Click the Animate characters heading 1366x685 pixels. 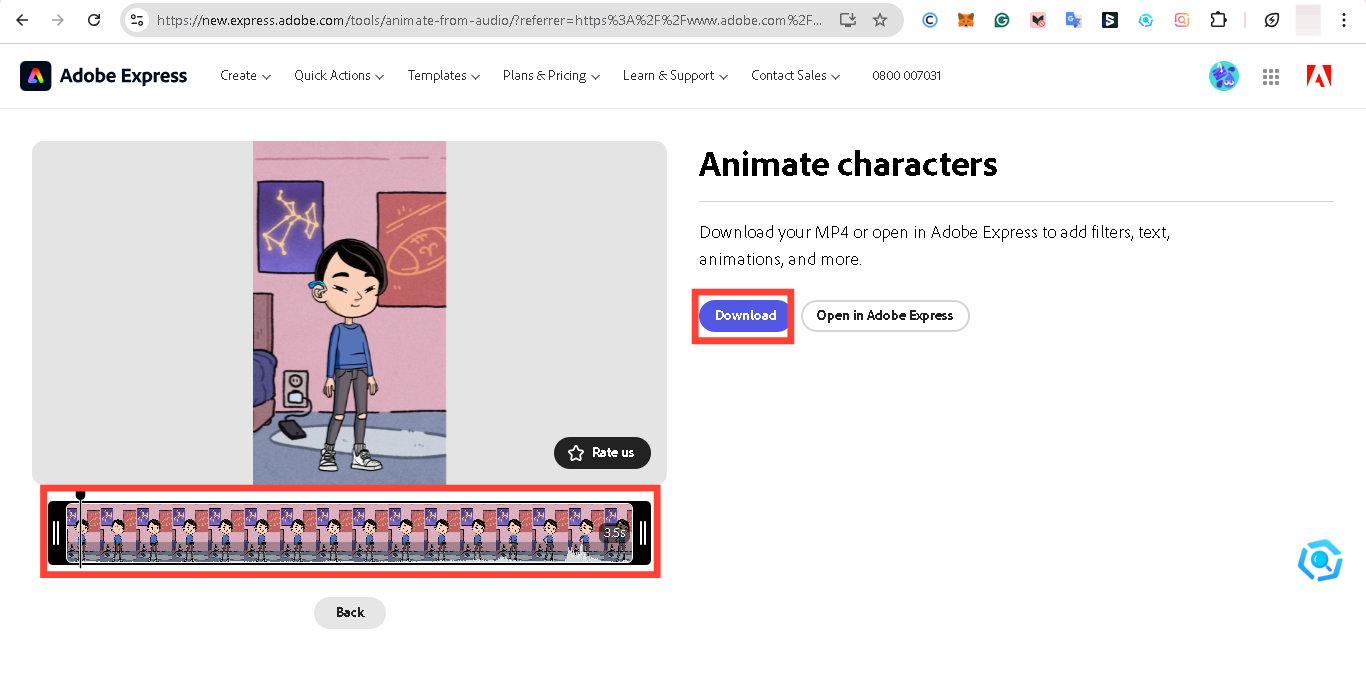pyautogui.click(x=848, y=164)
